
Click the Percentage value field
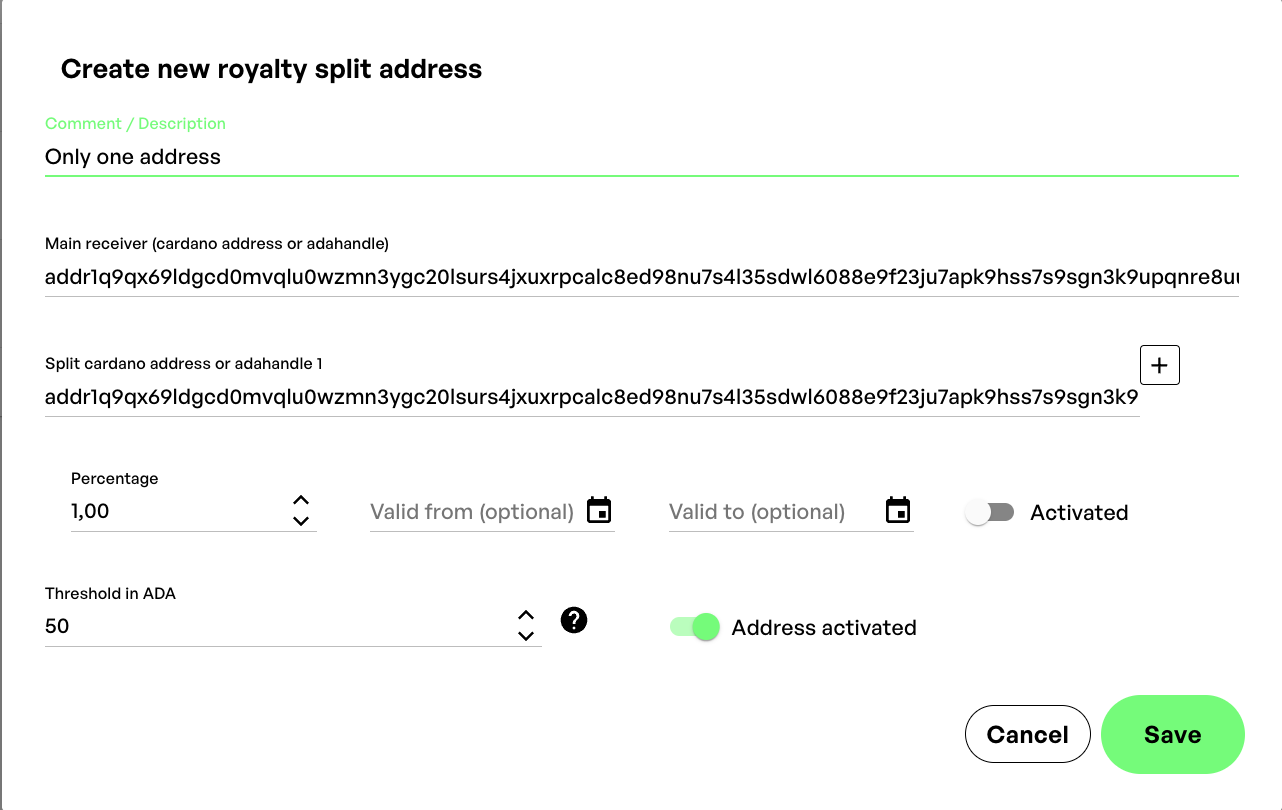[175, 512]
